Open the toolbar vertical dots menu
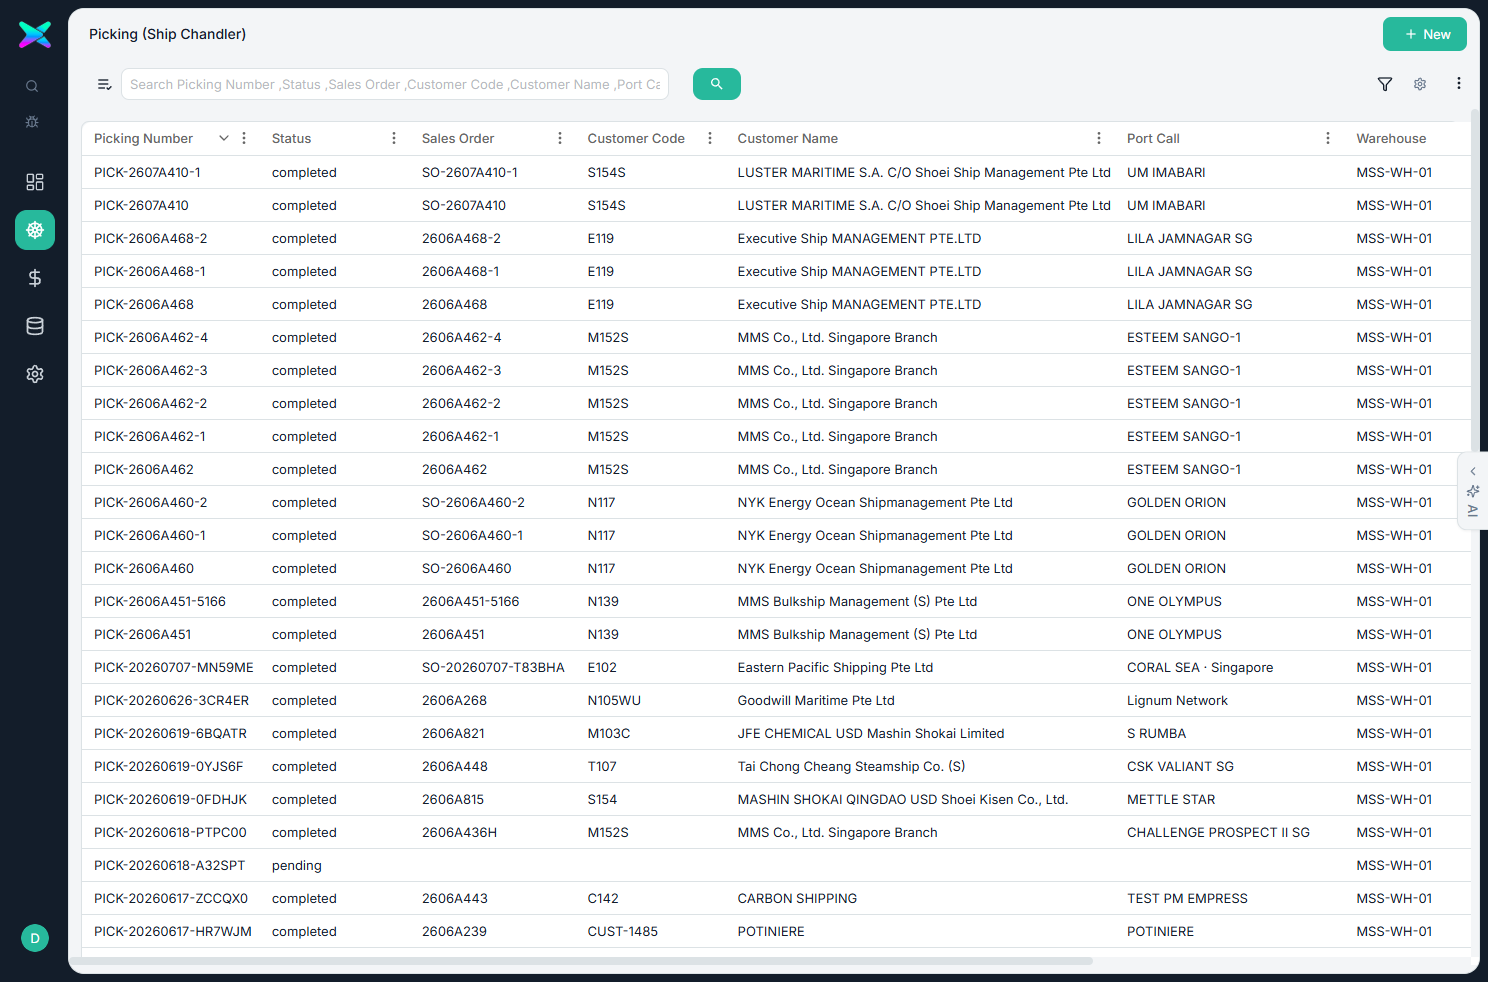Image resolution: width=1488 pixels, height=982 pixels. point(1459,84)
